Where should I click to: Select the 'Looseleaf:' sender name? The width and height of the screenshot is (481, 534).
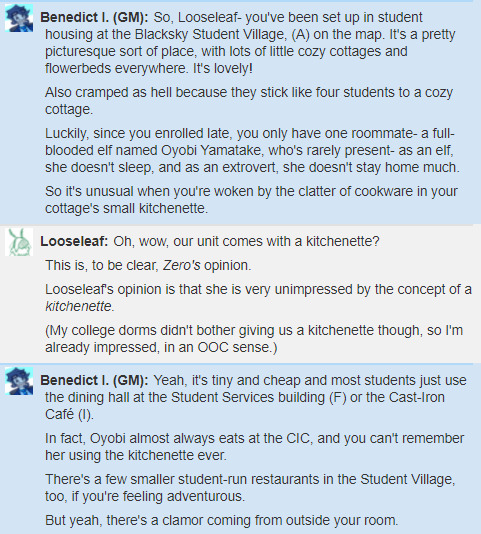click(74, 241)
